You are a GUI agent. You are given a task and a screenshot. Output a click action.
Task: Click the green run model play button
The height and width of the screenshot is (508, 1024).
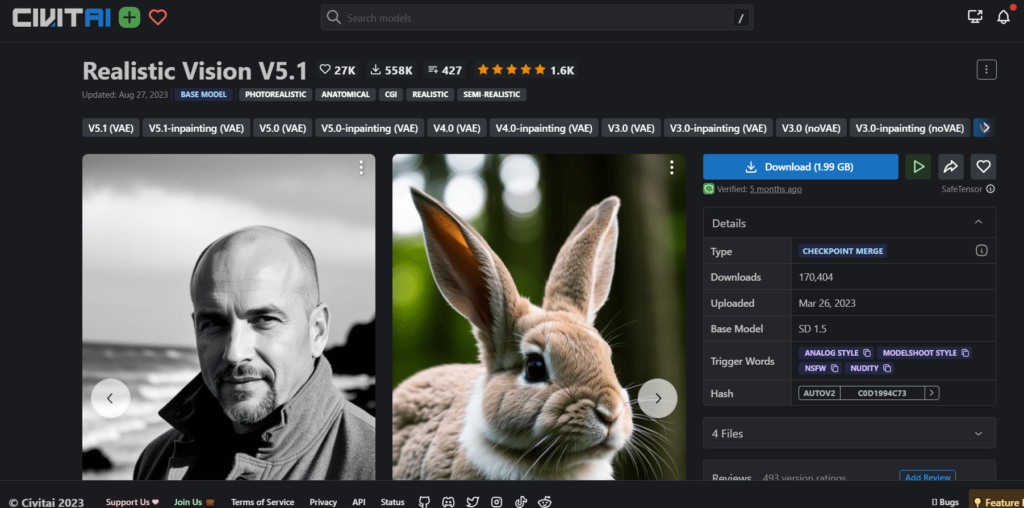point(918,167)
